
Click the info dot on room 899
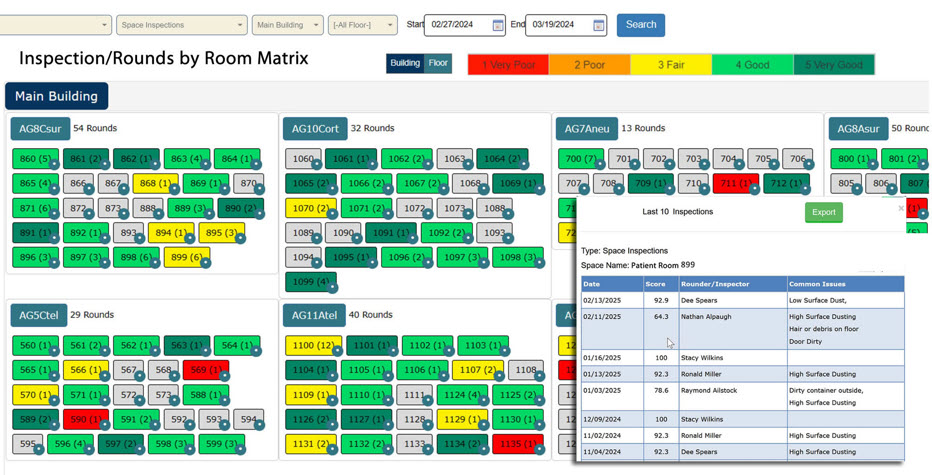pyautogui.click(x=207, y=263)
